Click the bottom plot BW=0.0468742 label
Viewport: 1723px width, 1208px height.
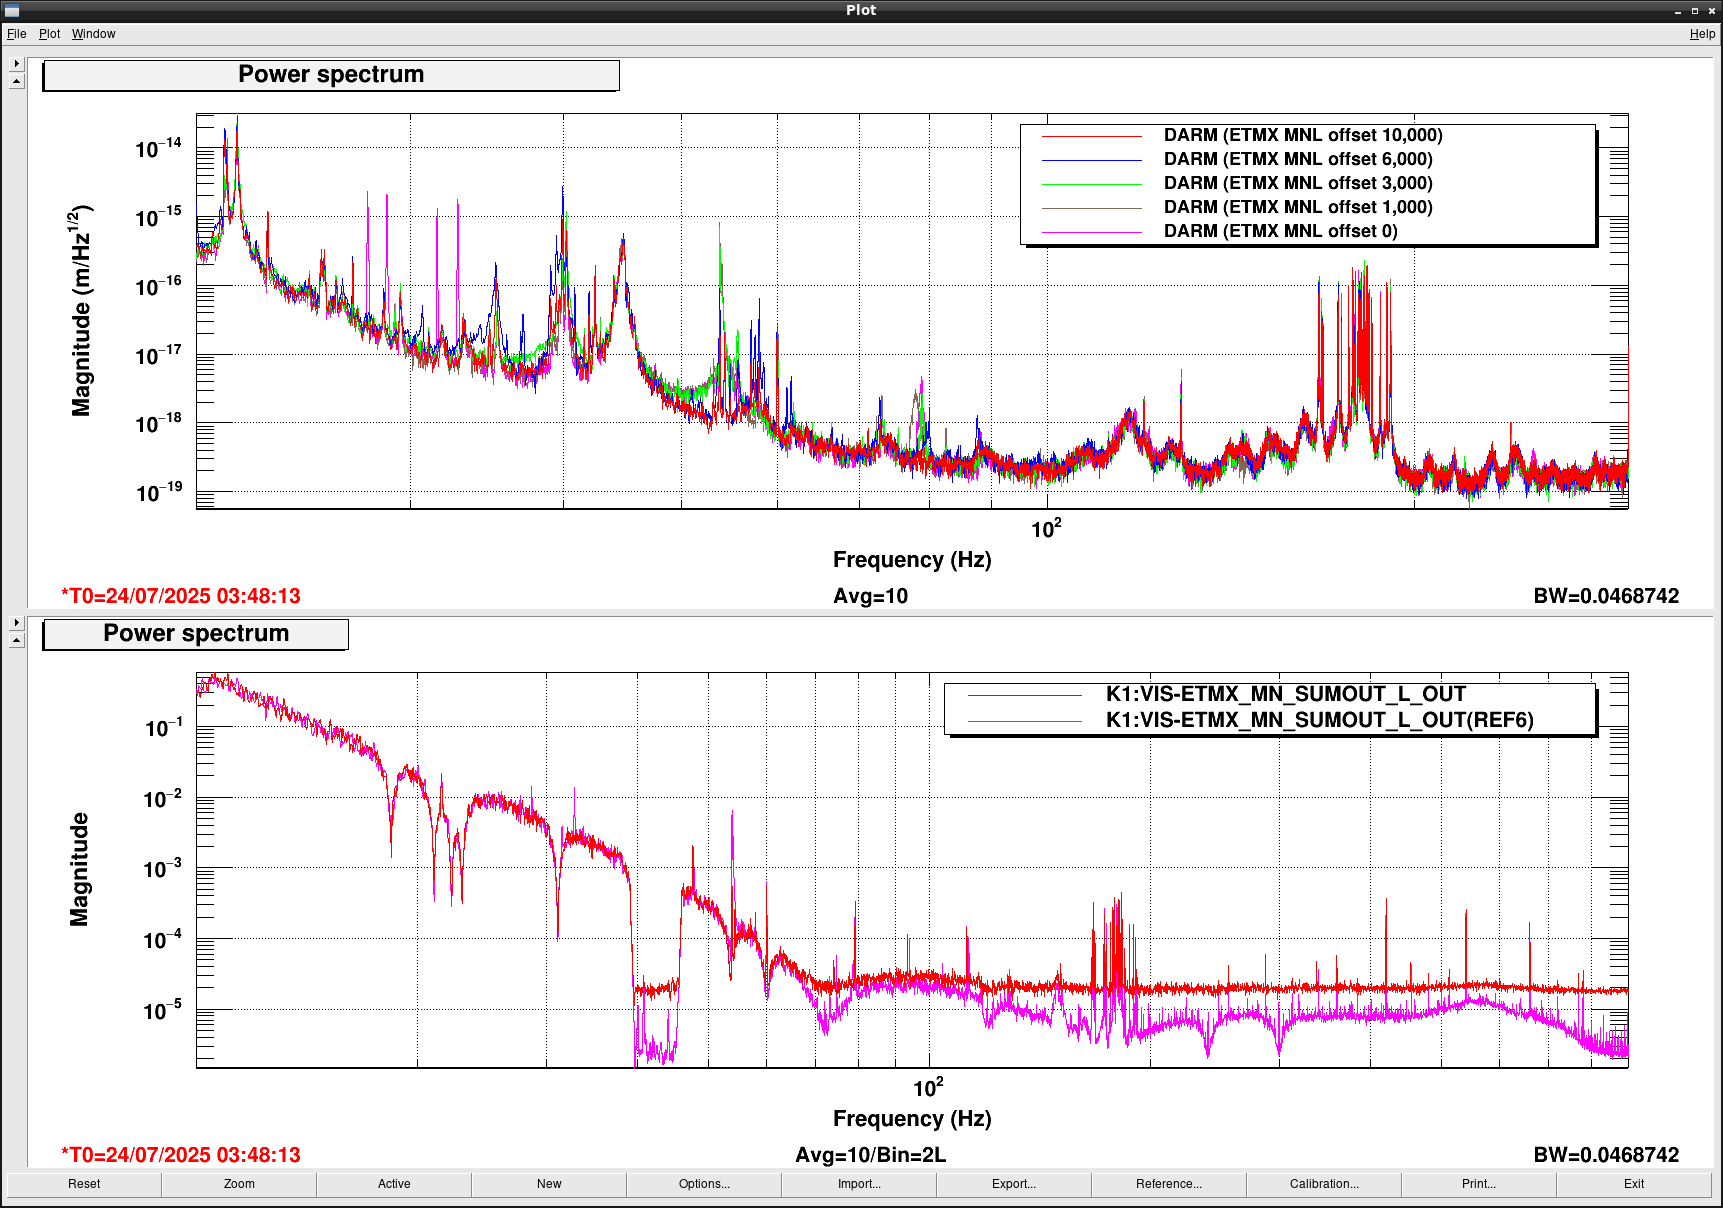(x=1606, y=1156)
